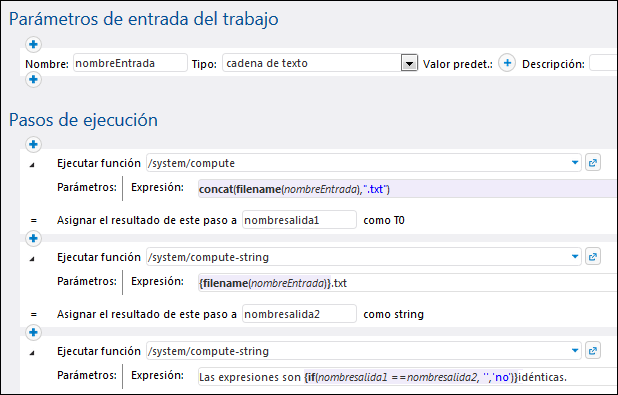
Task: Collapse the /system/compute step triangle
Action: click(32, 165)
